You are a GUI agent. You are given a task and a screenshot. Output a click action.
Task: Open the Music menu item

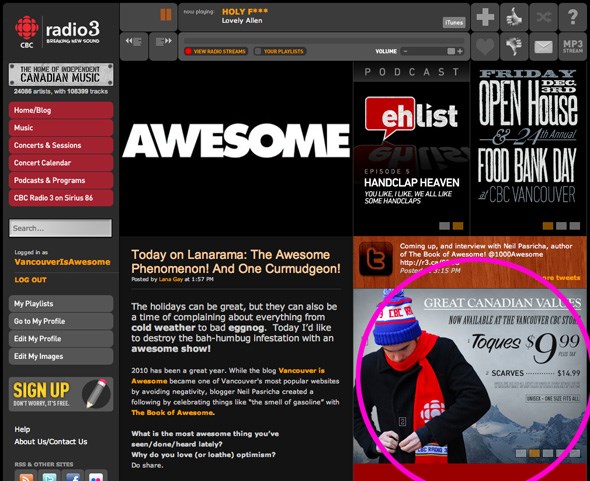click(x=61, y=128)
